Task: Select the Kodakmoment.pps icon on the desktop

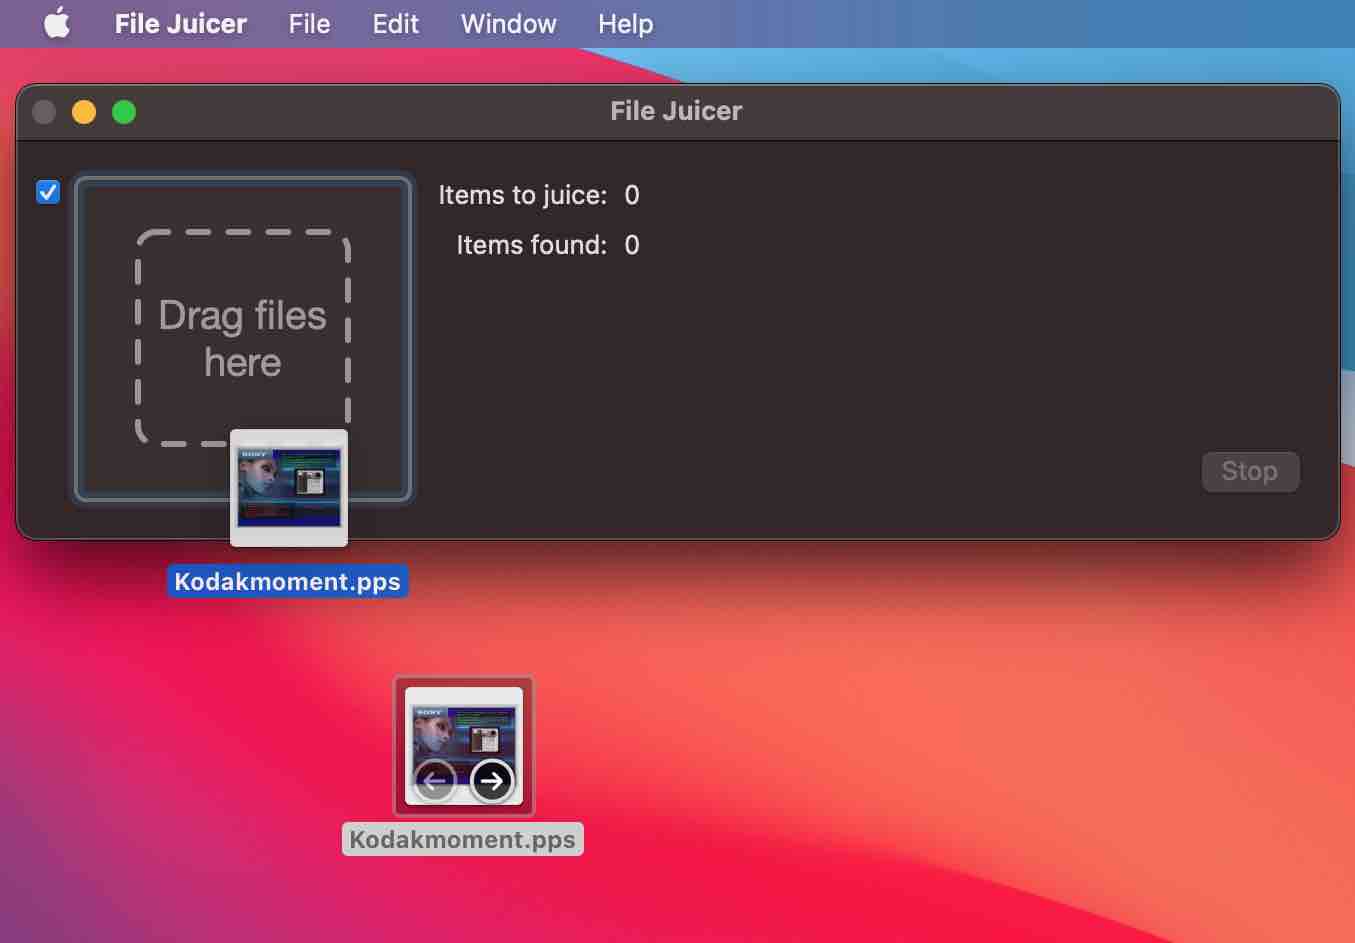Action: tap(462, 745)
